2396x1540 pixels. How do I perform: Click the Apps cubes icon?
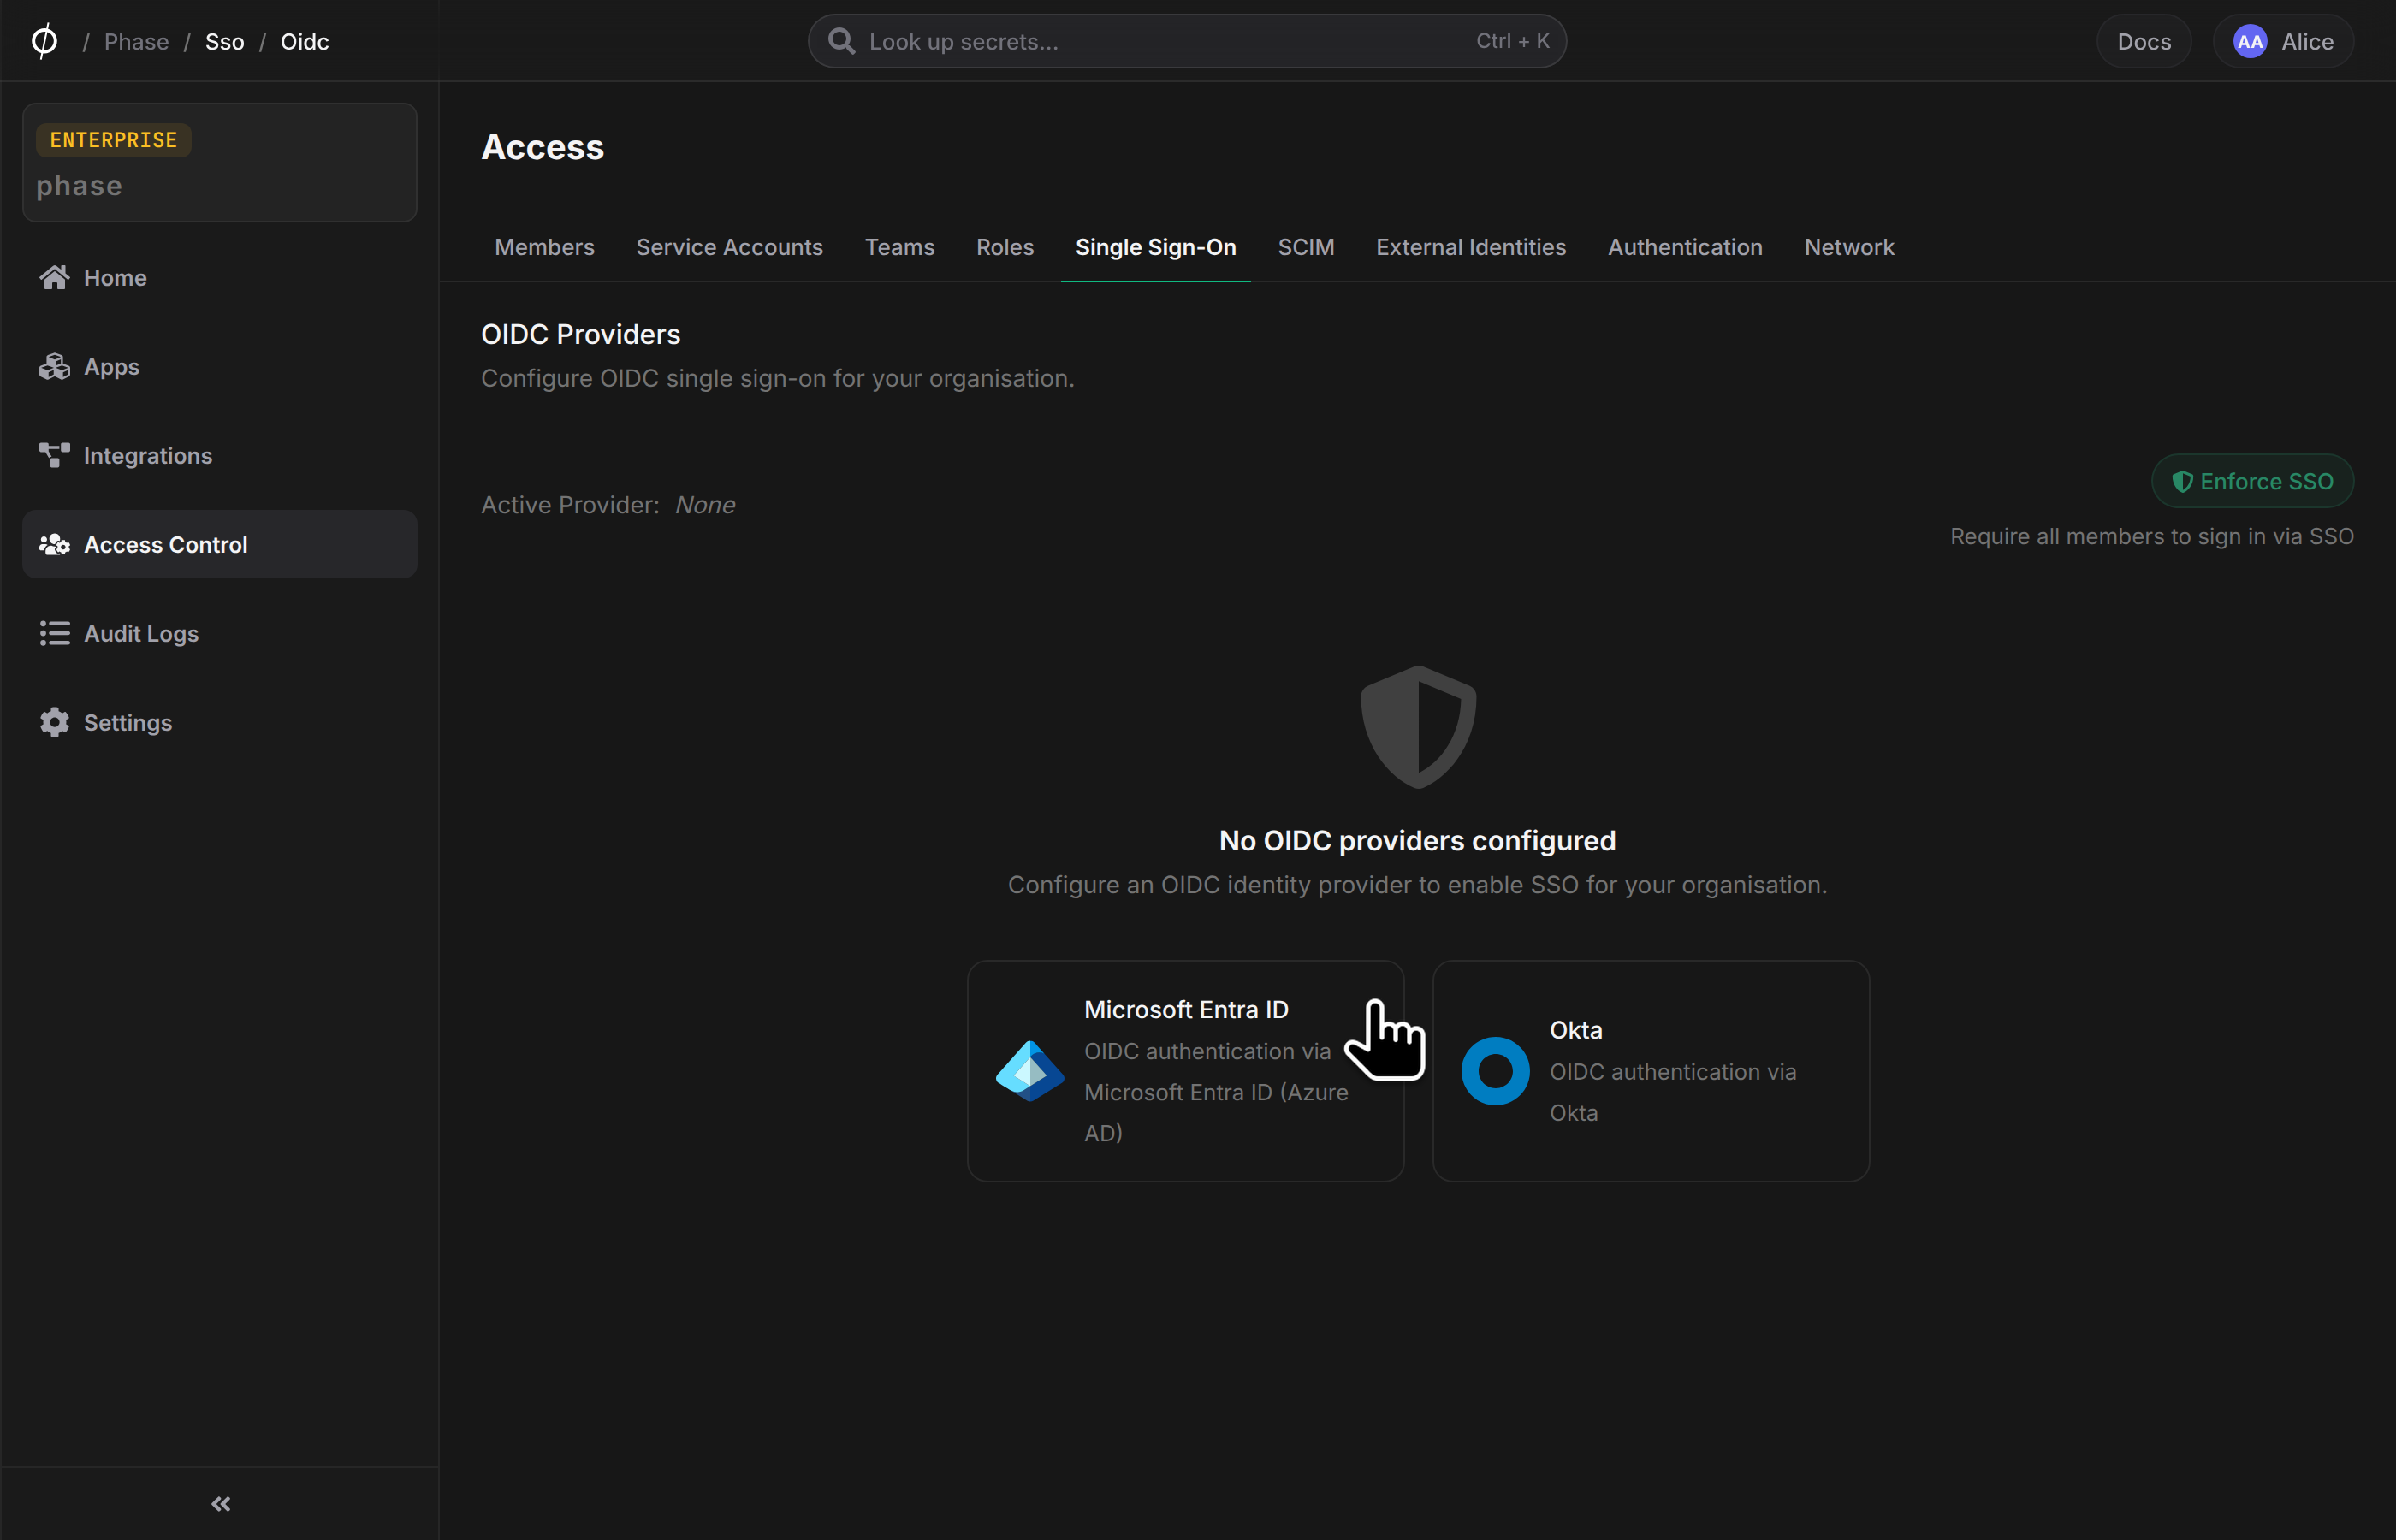[54, 367]
